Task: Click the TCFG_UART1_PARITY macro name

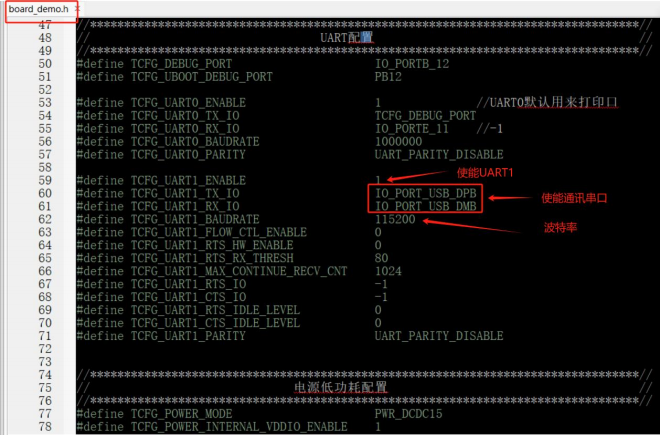Action: coord(188,336)
